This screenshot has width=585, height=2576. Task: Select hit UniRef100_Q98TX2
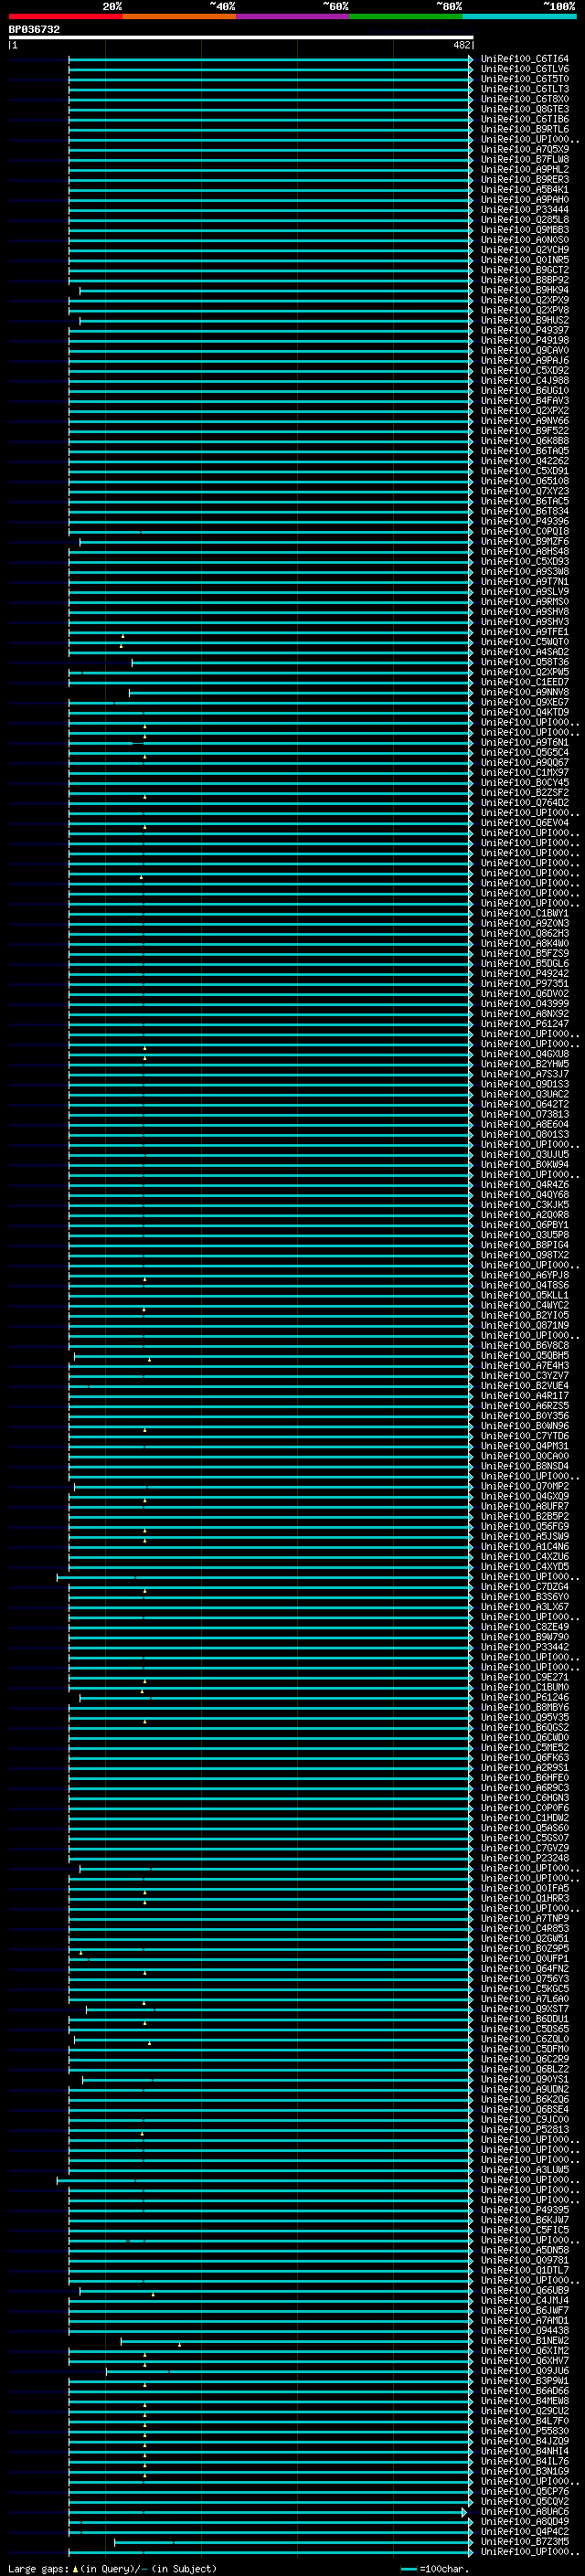tap(525, 1255)
